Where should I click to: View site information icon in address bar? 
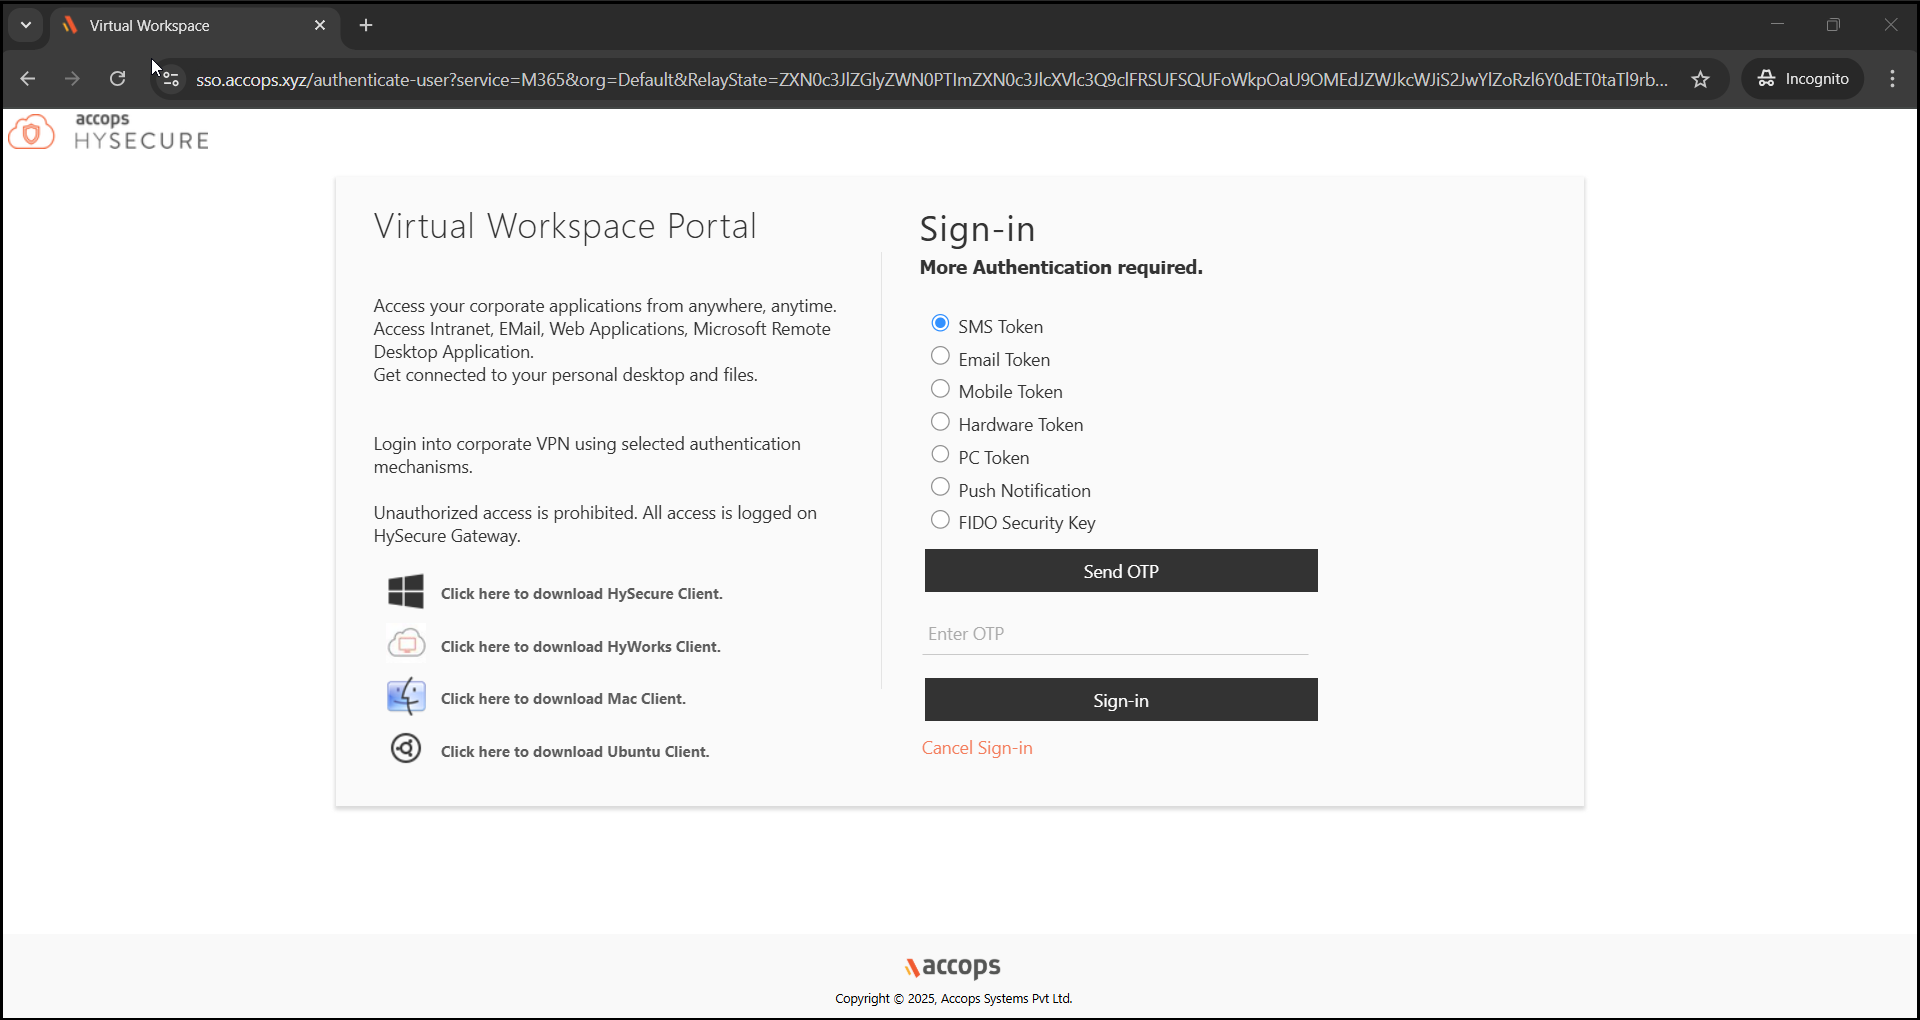click(x=171, y=79)
